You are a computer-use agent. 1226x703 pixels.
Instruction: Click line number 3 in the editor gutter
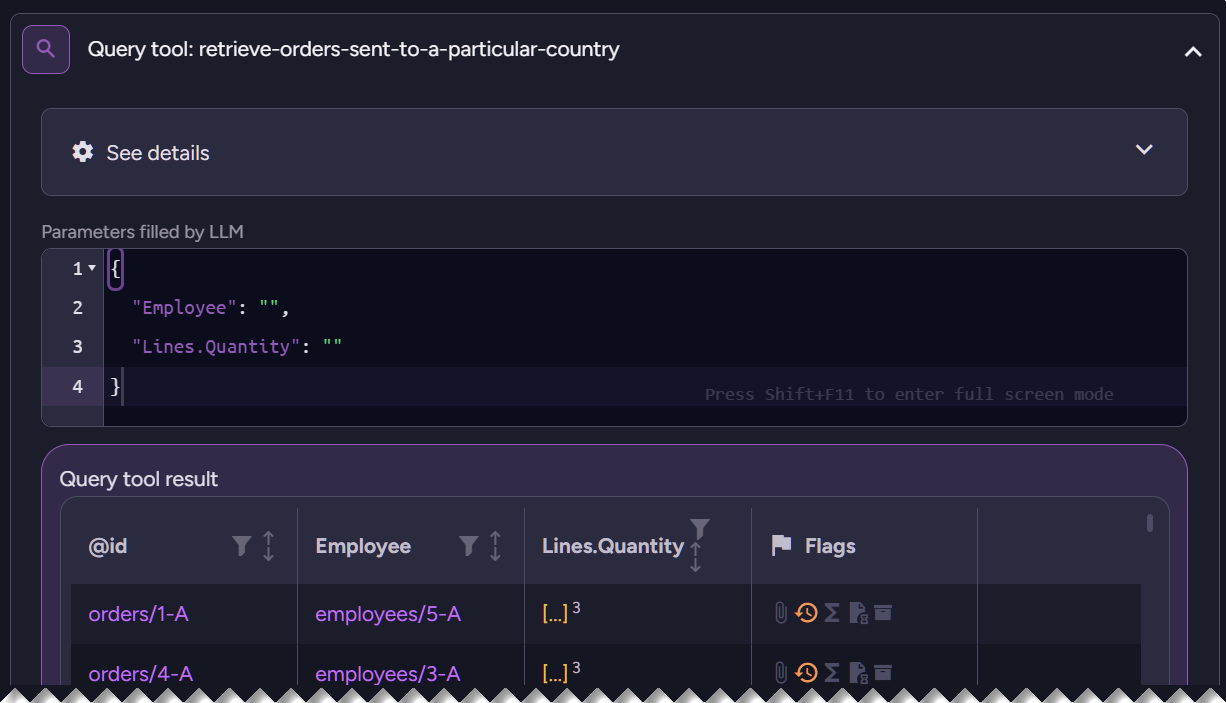click(x=78, y=346)
